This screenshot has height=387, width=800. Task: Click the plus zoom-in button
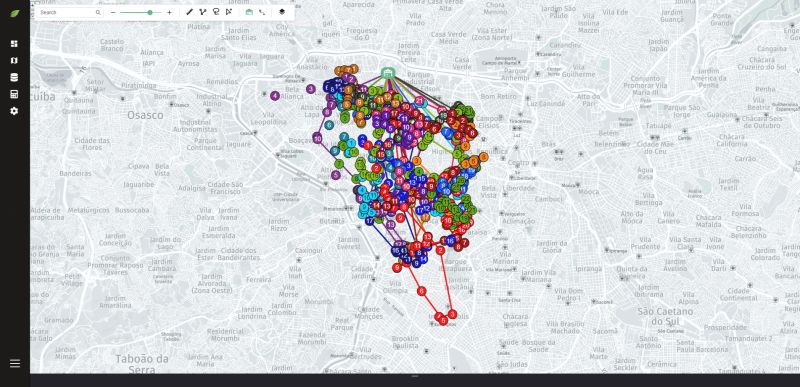click(169, 12)
